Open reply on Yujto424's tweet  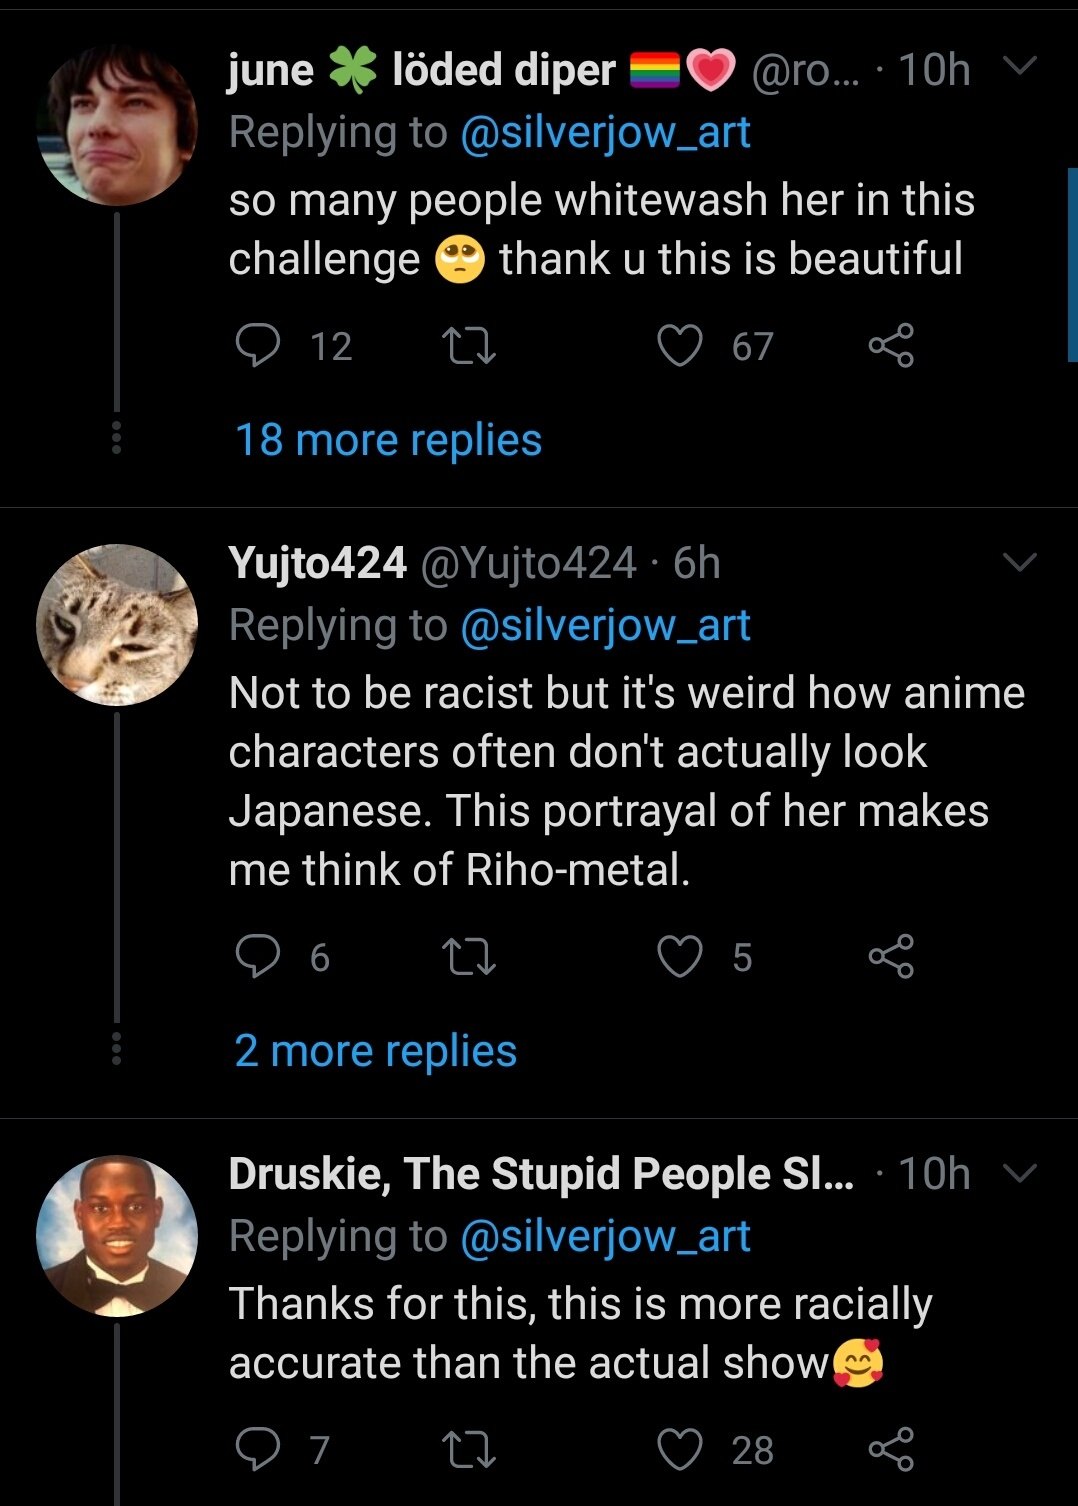point(258,957)
